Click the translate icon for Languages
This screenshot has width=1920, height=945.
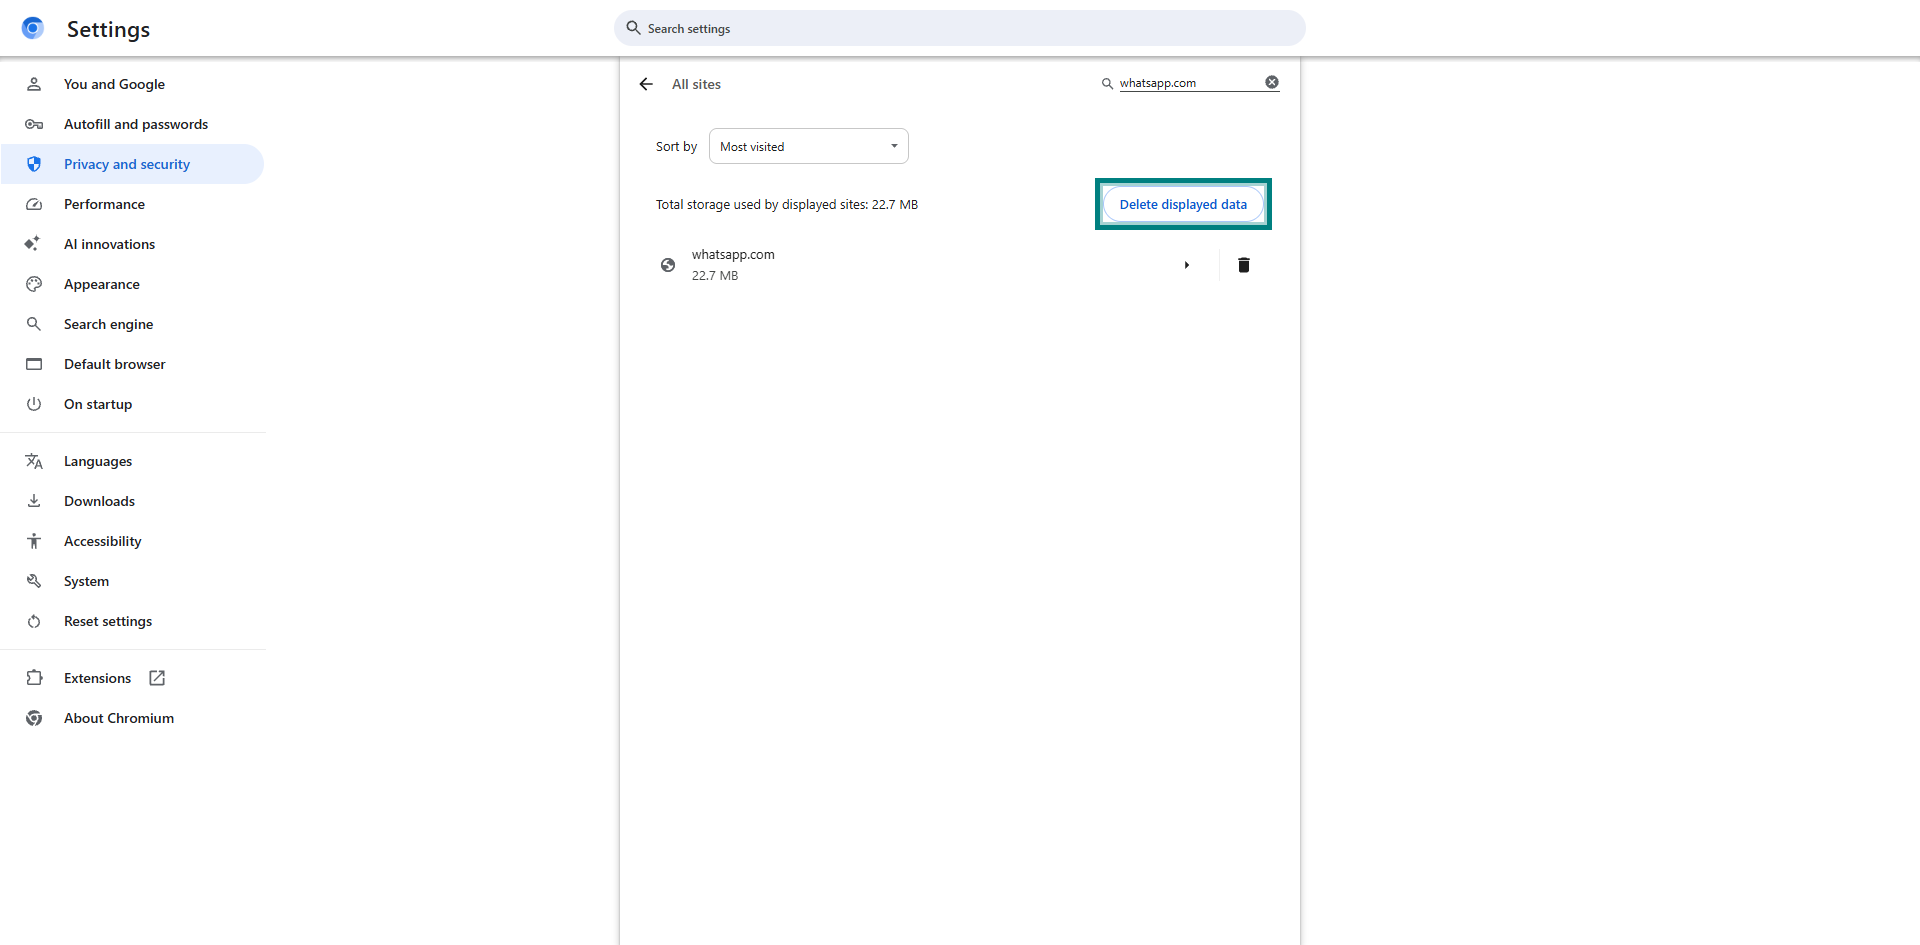click(34, 461)
